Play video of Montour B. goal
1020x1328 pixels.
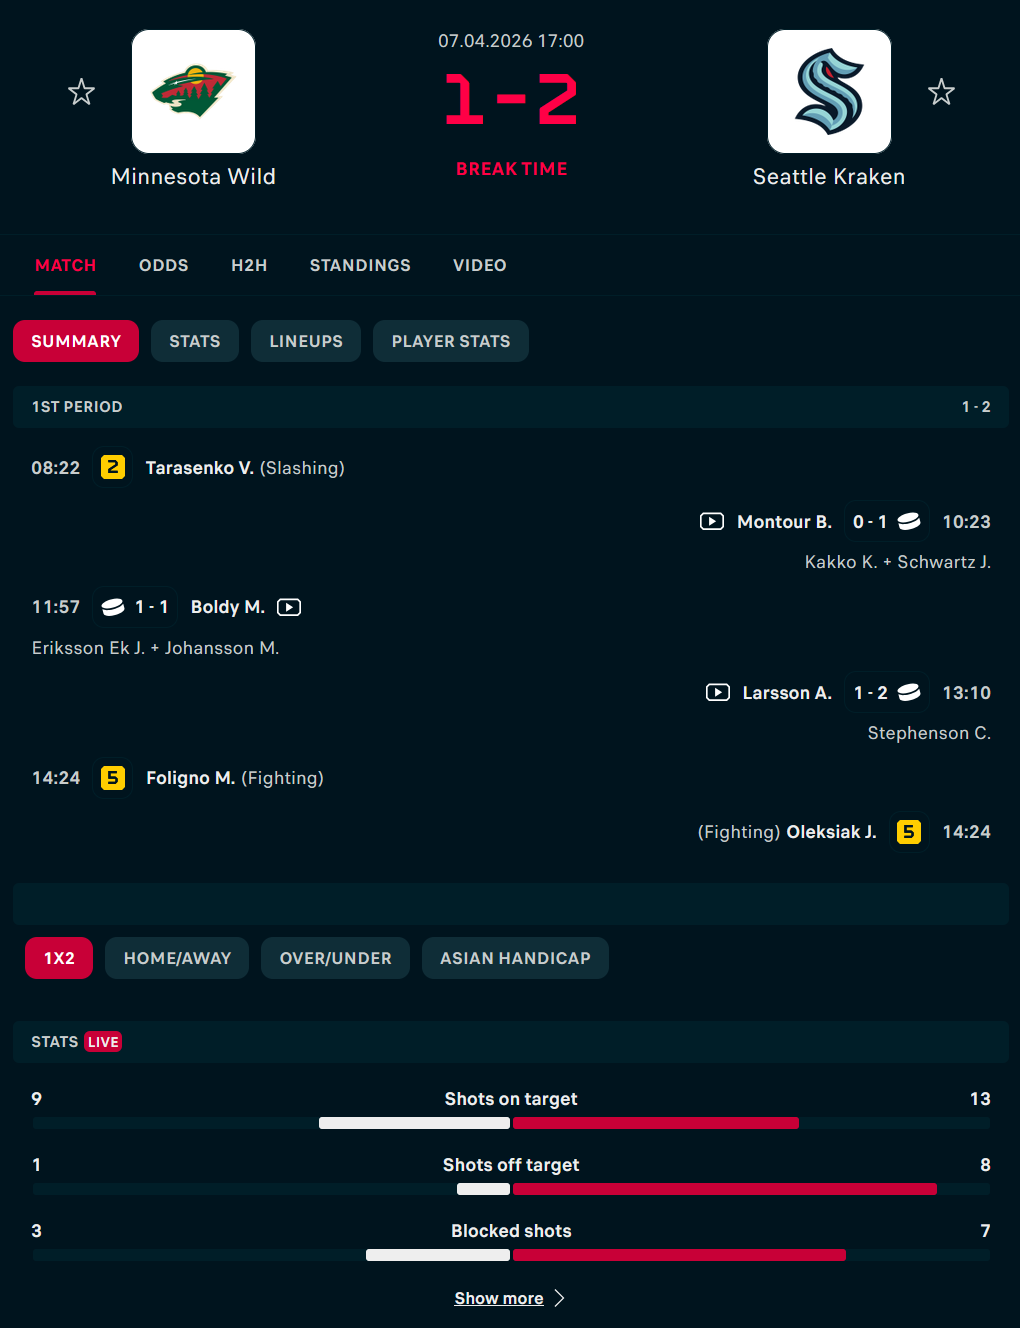712,521
